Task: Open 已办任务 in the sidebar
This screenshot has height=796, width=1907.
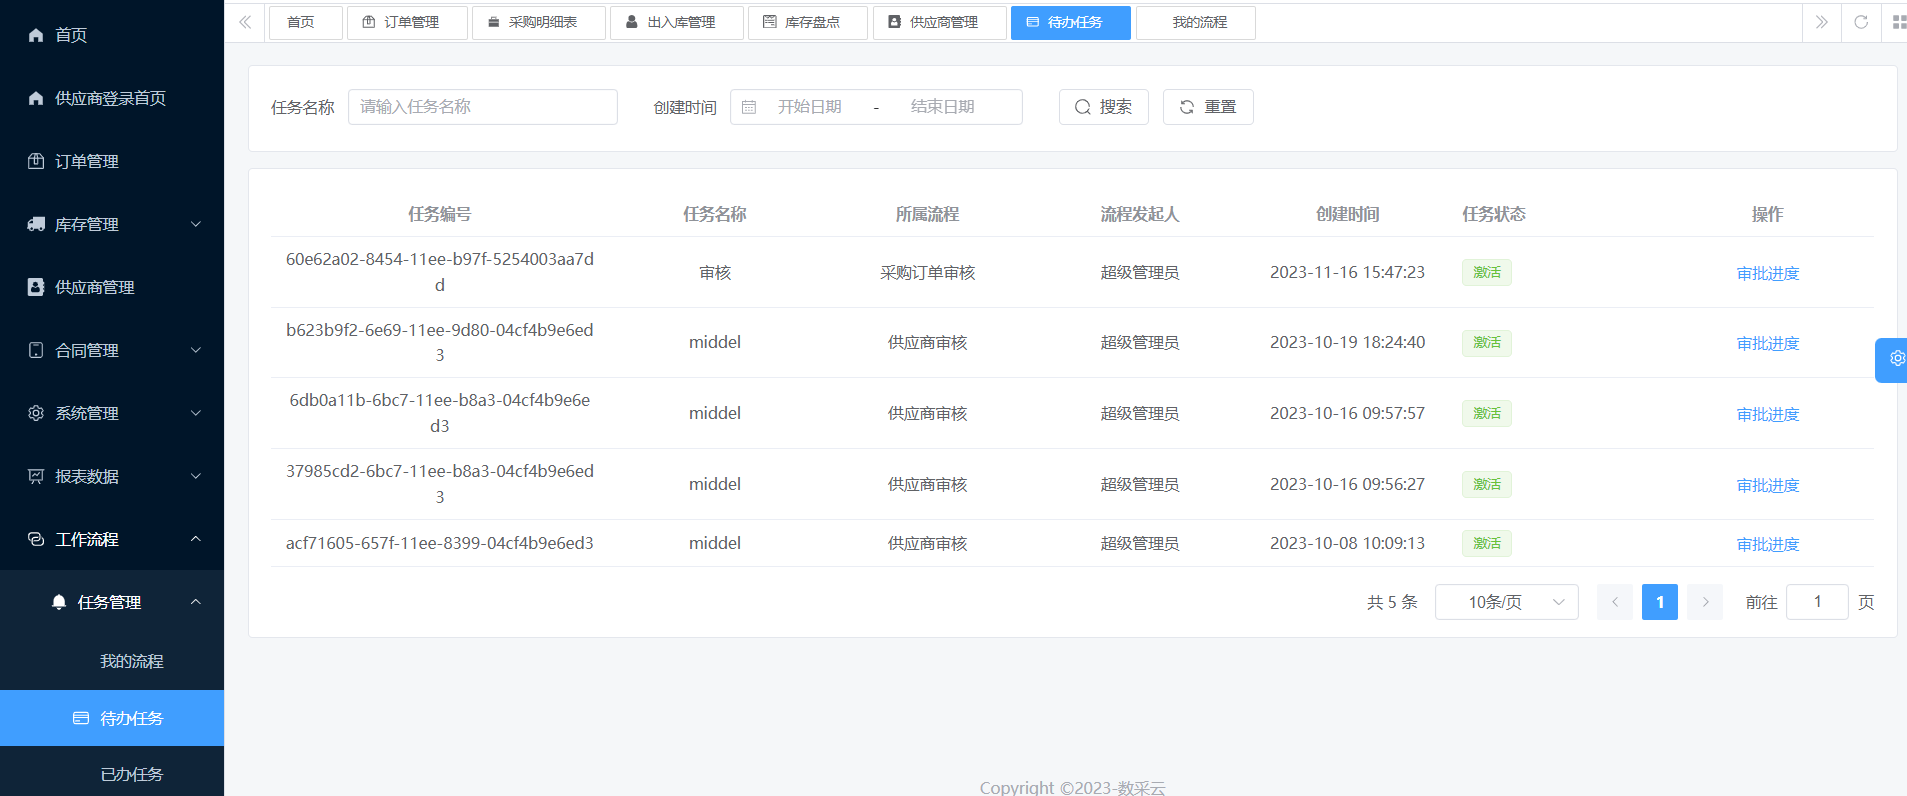Action: [x=131, y=774]
